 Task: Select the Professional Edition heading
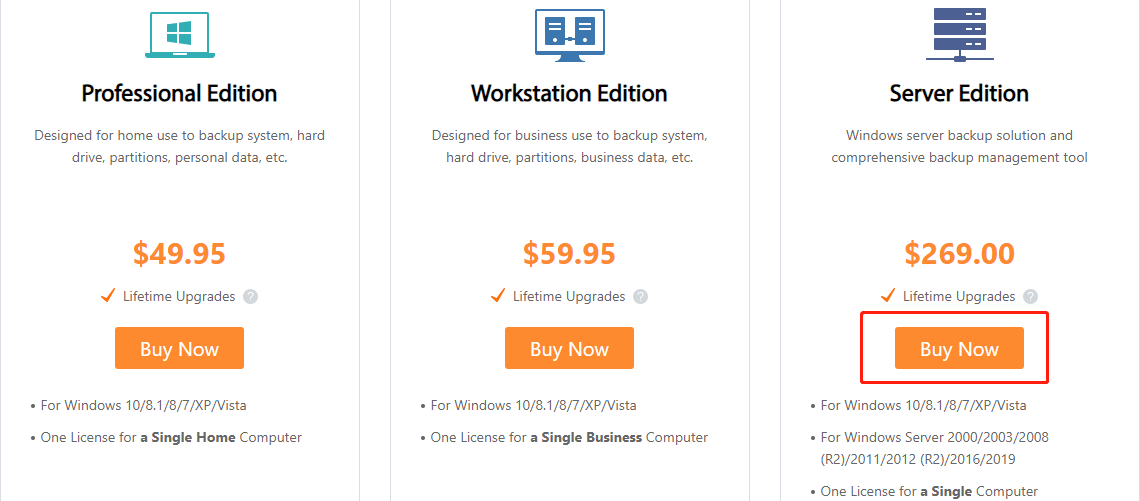(x=179, y=94)
